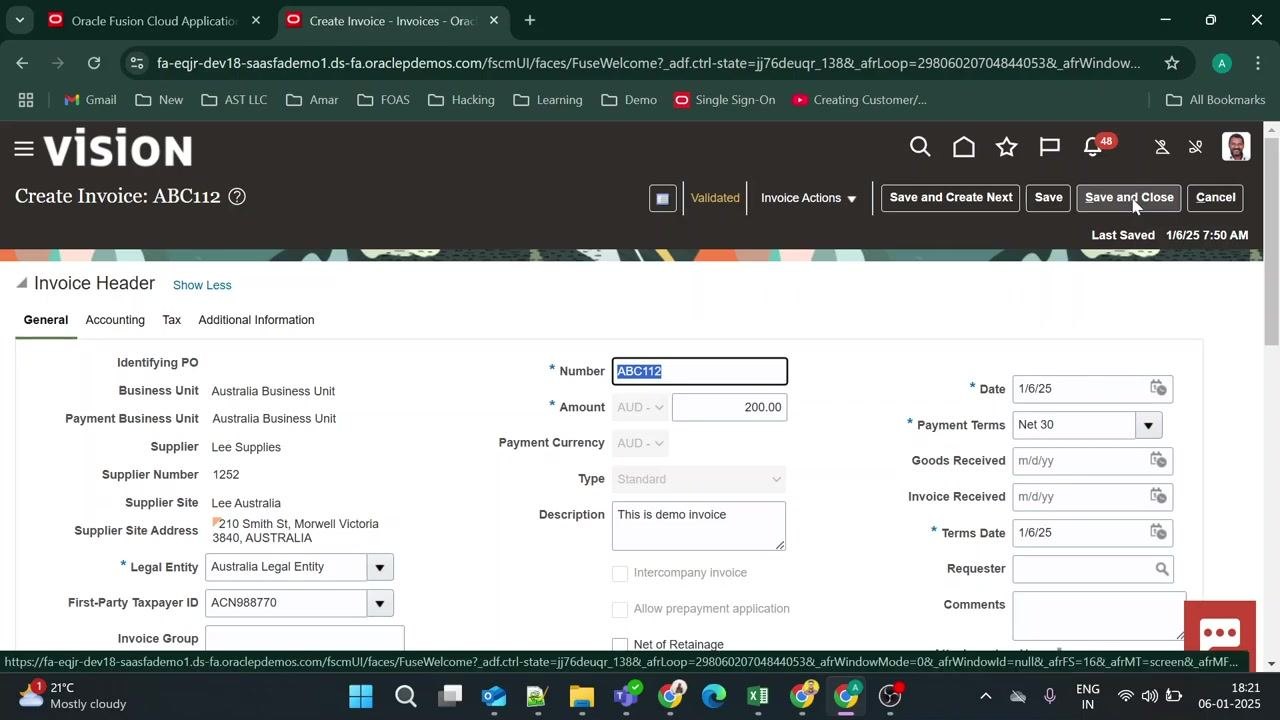Open the user profile photo menu
Viewport: 1280px width, 720px height.
(x=1237, y=147)
